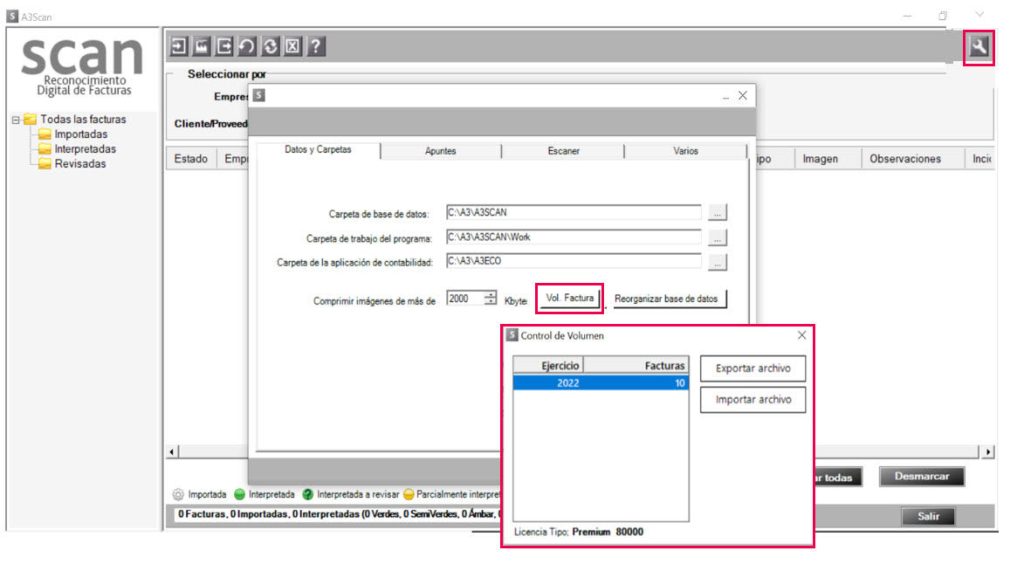Select Interpretadas in the folder tree

pyautogui.click(x=85, y=149)
